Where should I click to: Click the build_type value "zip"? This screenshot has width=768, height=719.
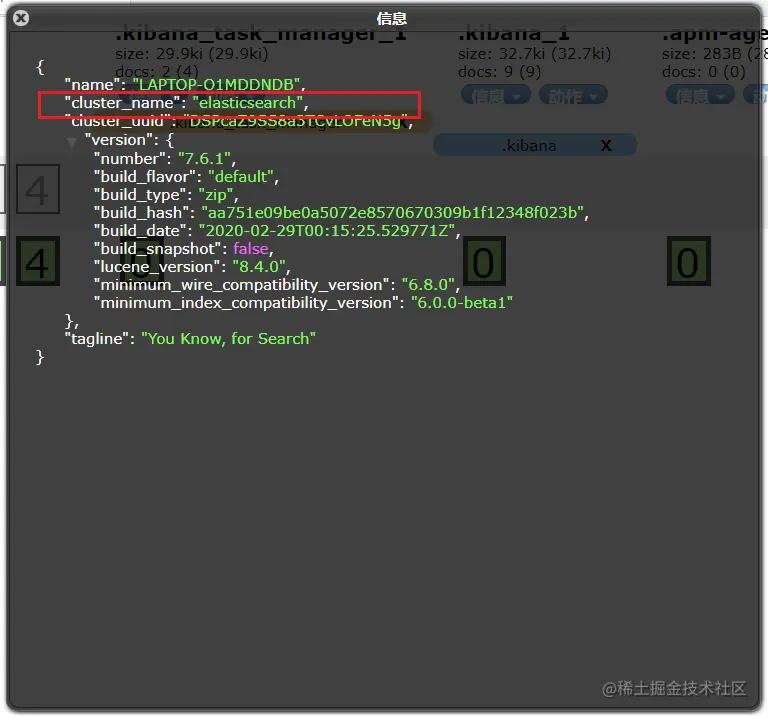216,195
